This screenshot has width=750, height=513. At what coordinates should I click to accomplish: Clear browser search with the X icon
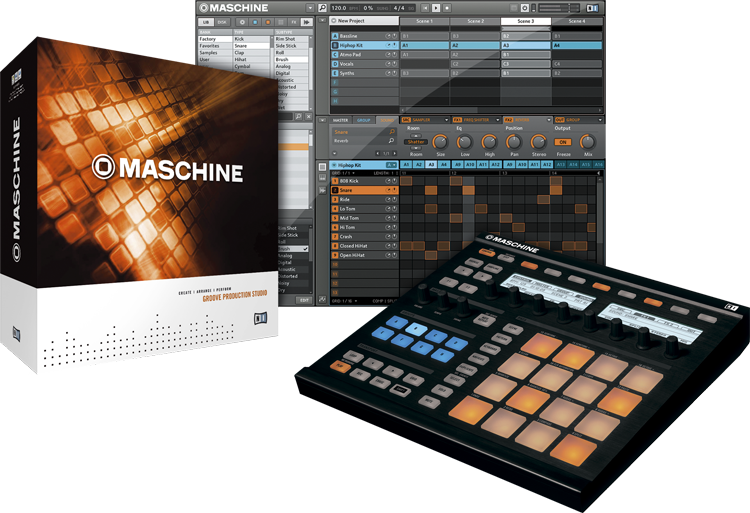tap(309, 116)
